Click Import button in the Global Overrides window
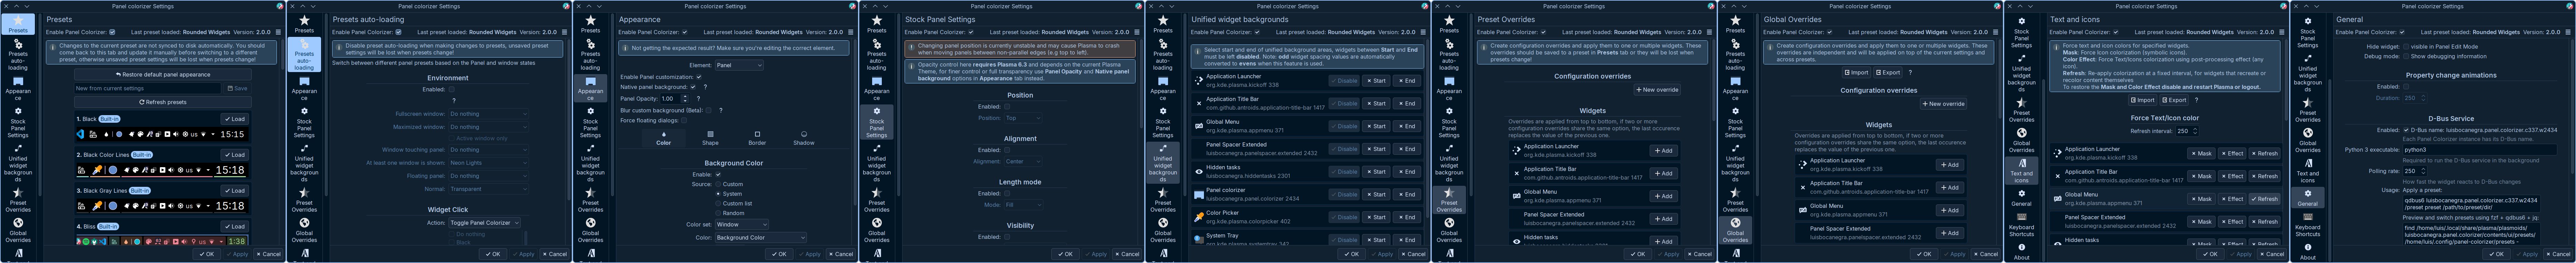The width and height of the screenshot is (2576, 263). (x=1857, y=72)
